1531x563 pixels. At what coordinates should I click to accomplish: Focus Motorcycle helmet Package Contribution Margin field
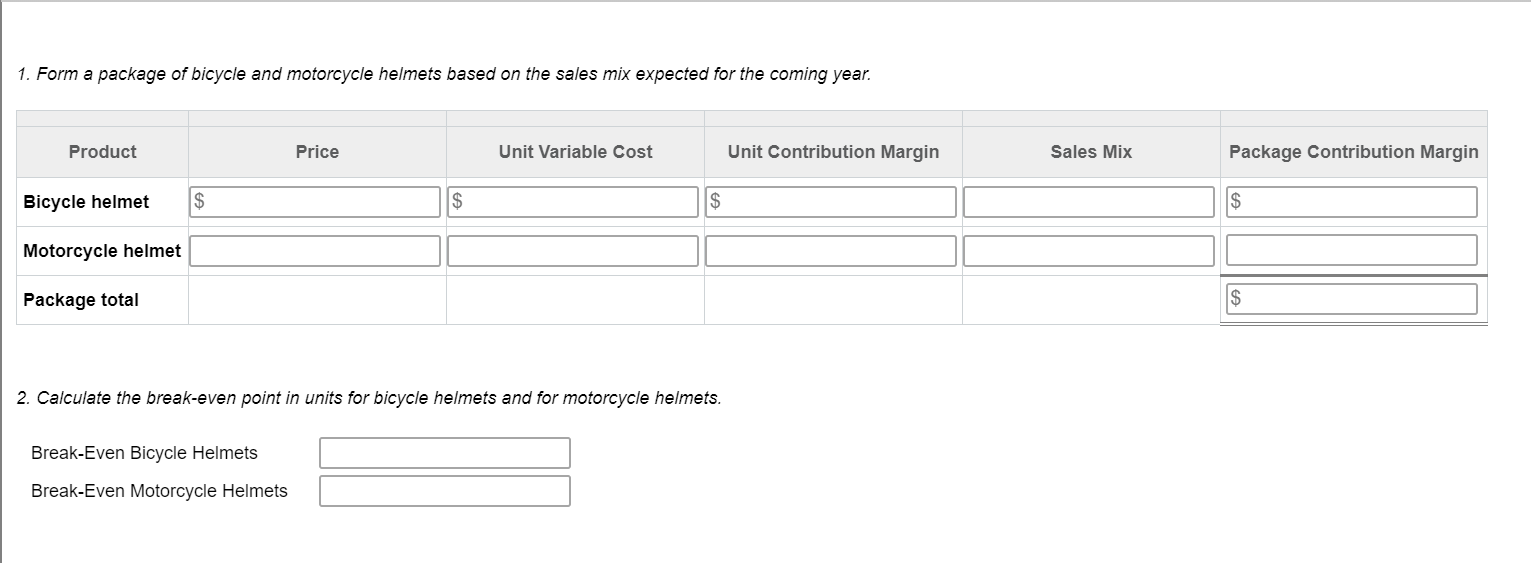pos(1352,250)
